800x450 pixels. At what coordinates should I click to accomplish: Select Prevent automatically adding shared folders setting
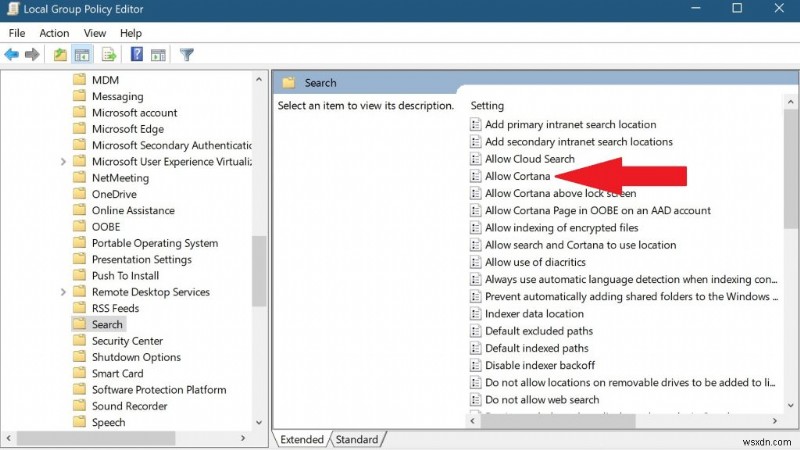point(631,296)
